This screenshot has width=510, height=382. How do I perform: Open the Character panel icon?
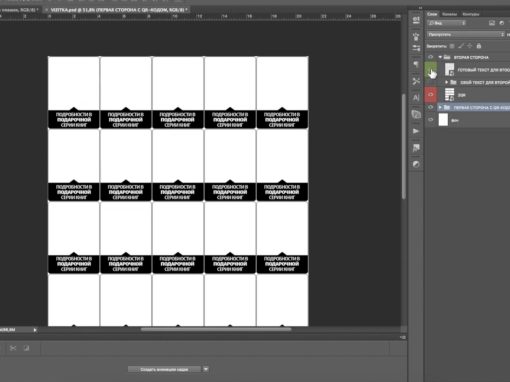[416, 98]
